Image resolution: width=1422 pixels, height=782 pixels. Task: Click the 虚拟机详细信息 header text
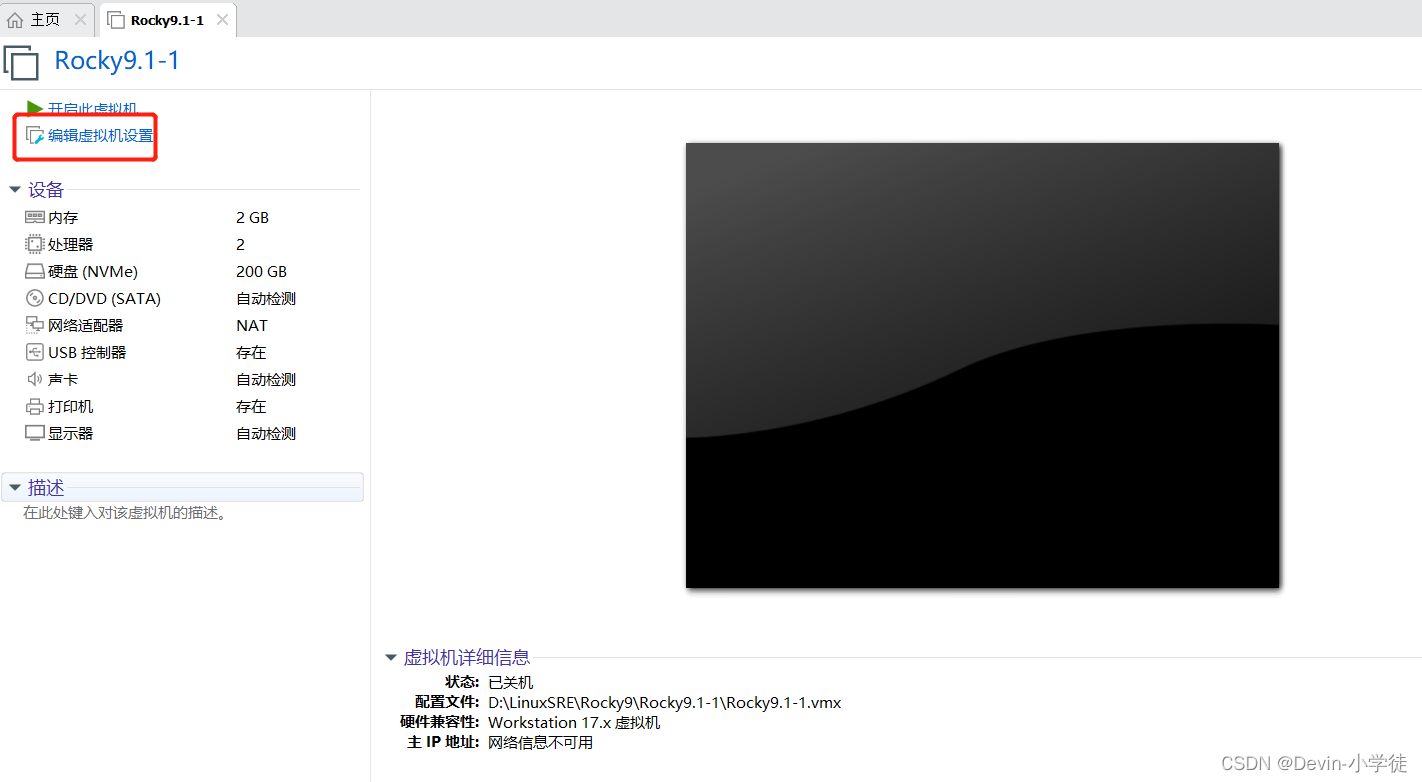tap(467, 657)
